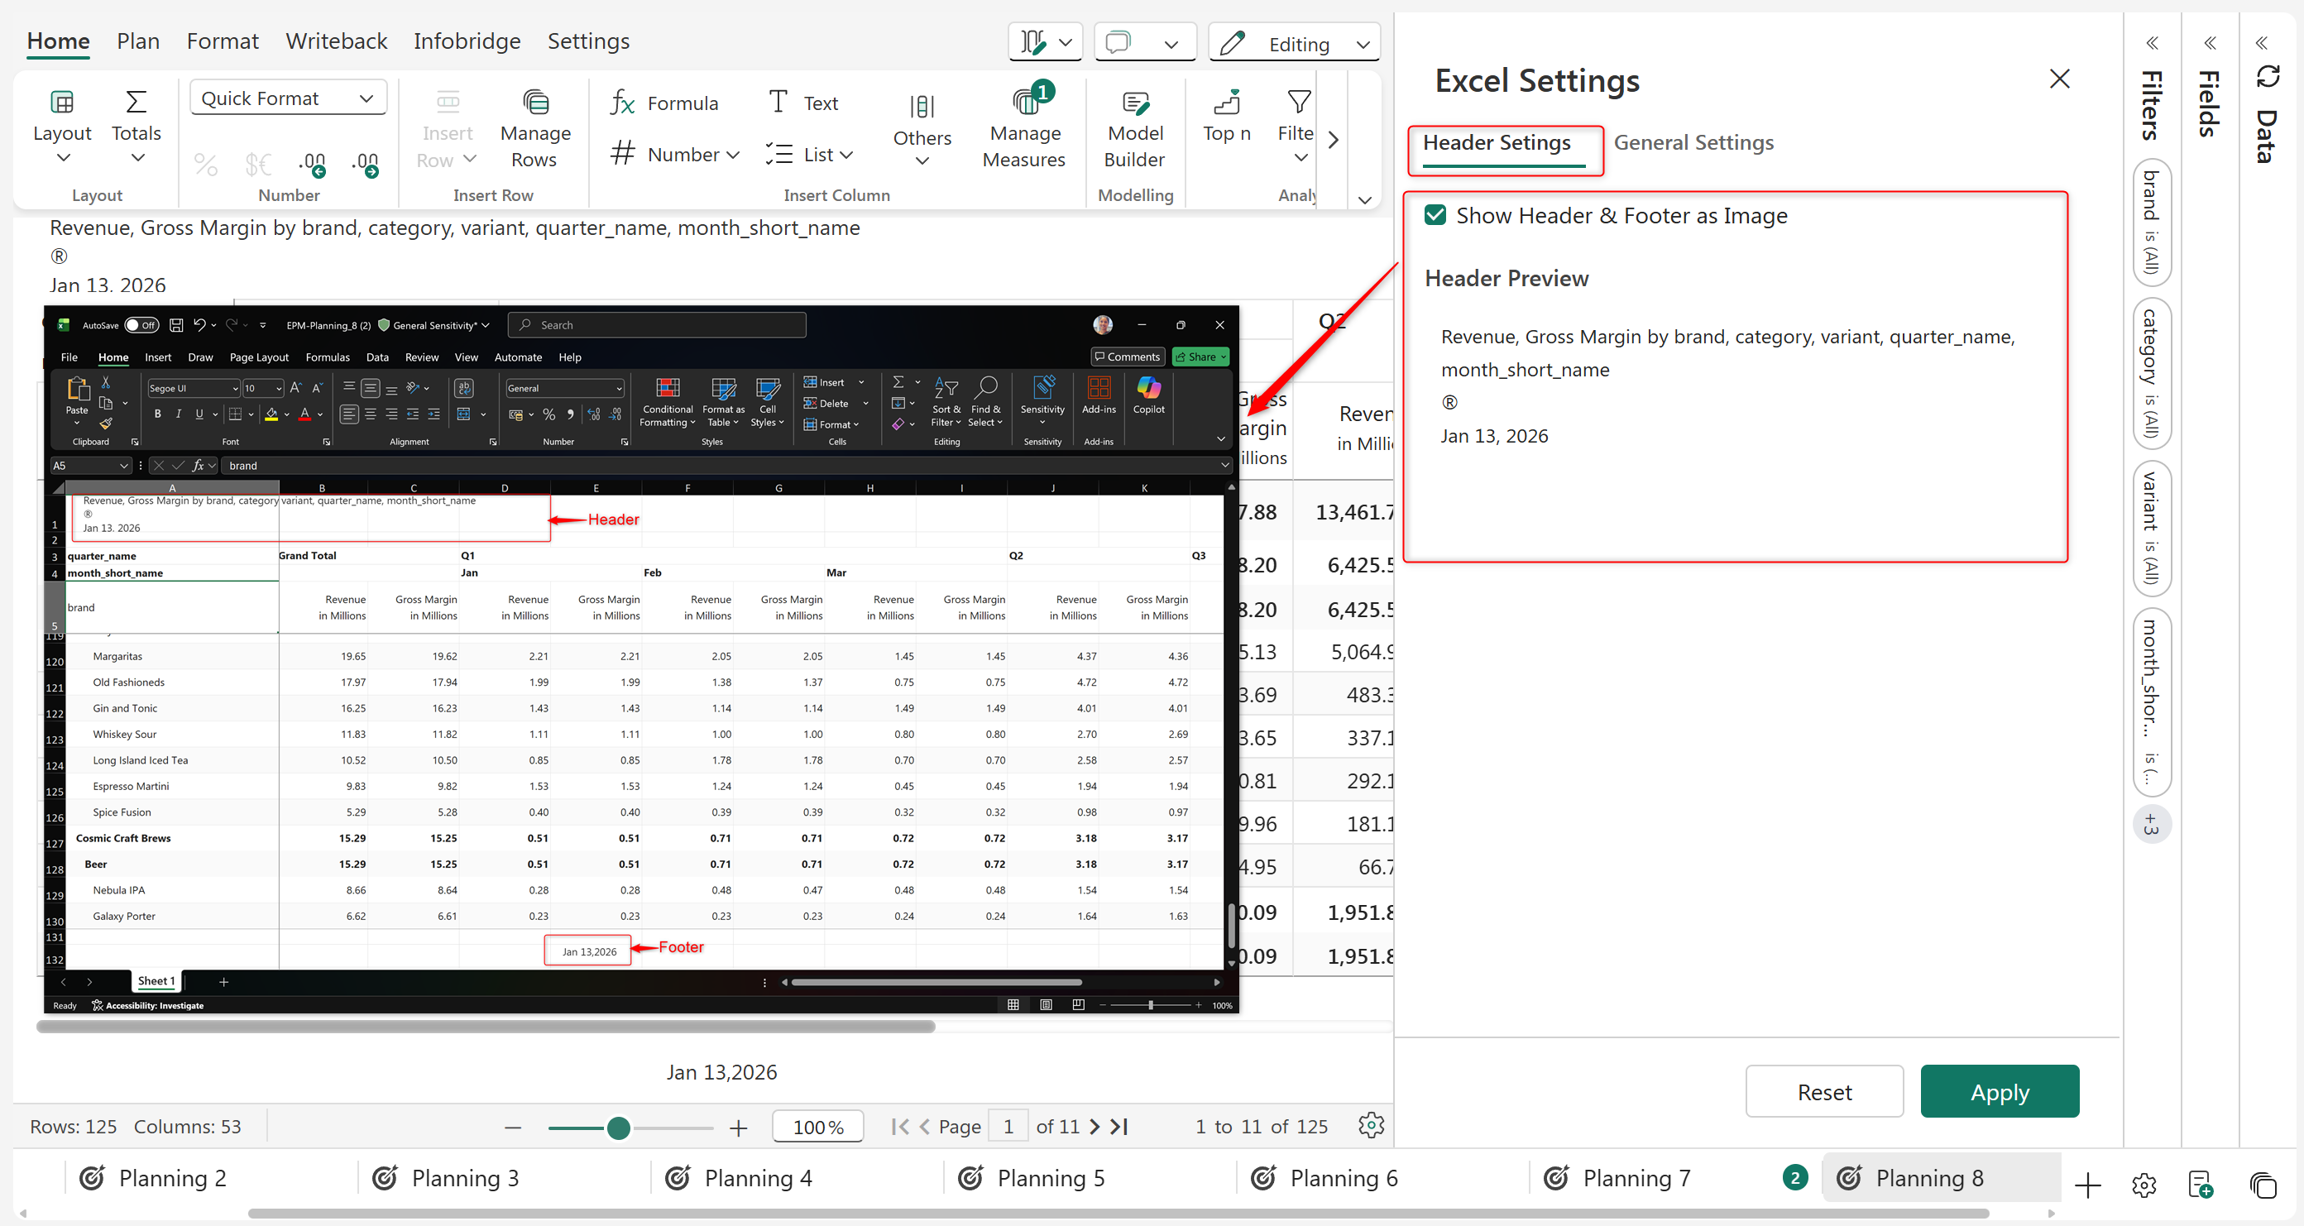Viewport: 2304px width, 1226px height.
Task: Adjust the zoom slider handle
Action: [x=618, y=1127]
